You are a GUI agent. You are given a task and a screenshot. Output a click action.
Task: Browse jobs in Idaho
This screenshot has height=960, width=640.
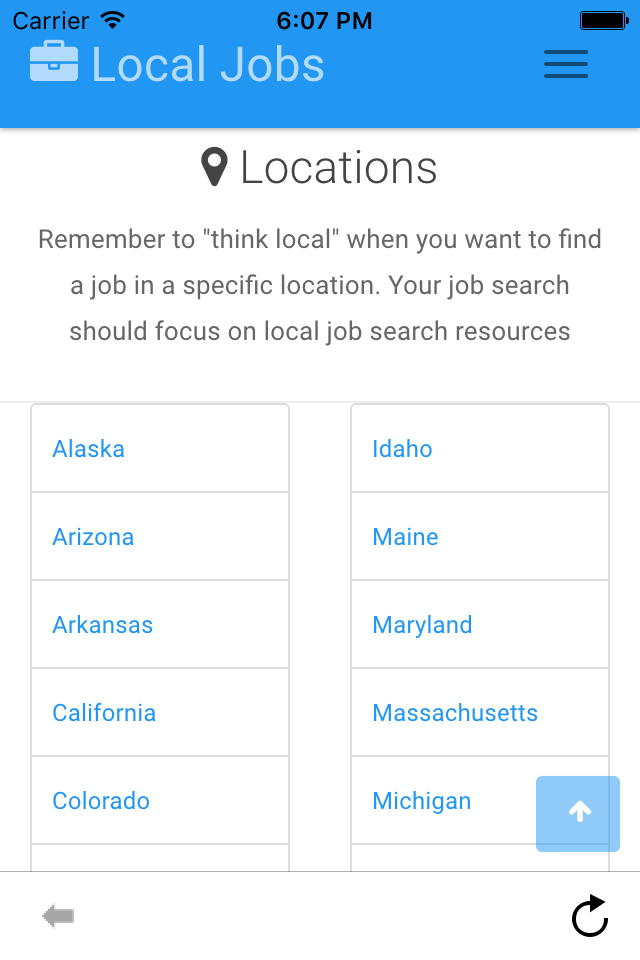[x=402, y=449]
